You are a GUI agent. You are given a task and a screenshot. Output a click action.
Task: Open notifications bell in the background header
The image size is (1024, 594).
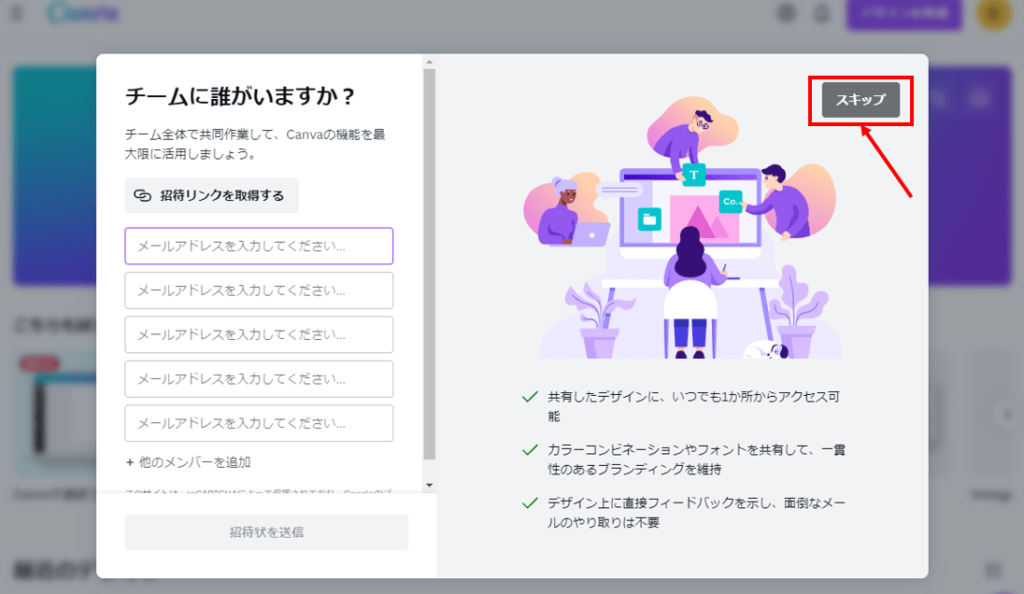[x=822, y=13]
